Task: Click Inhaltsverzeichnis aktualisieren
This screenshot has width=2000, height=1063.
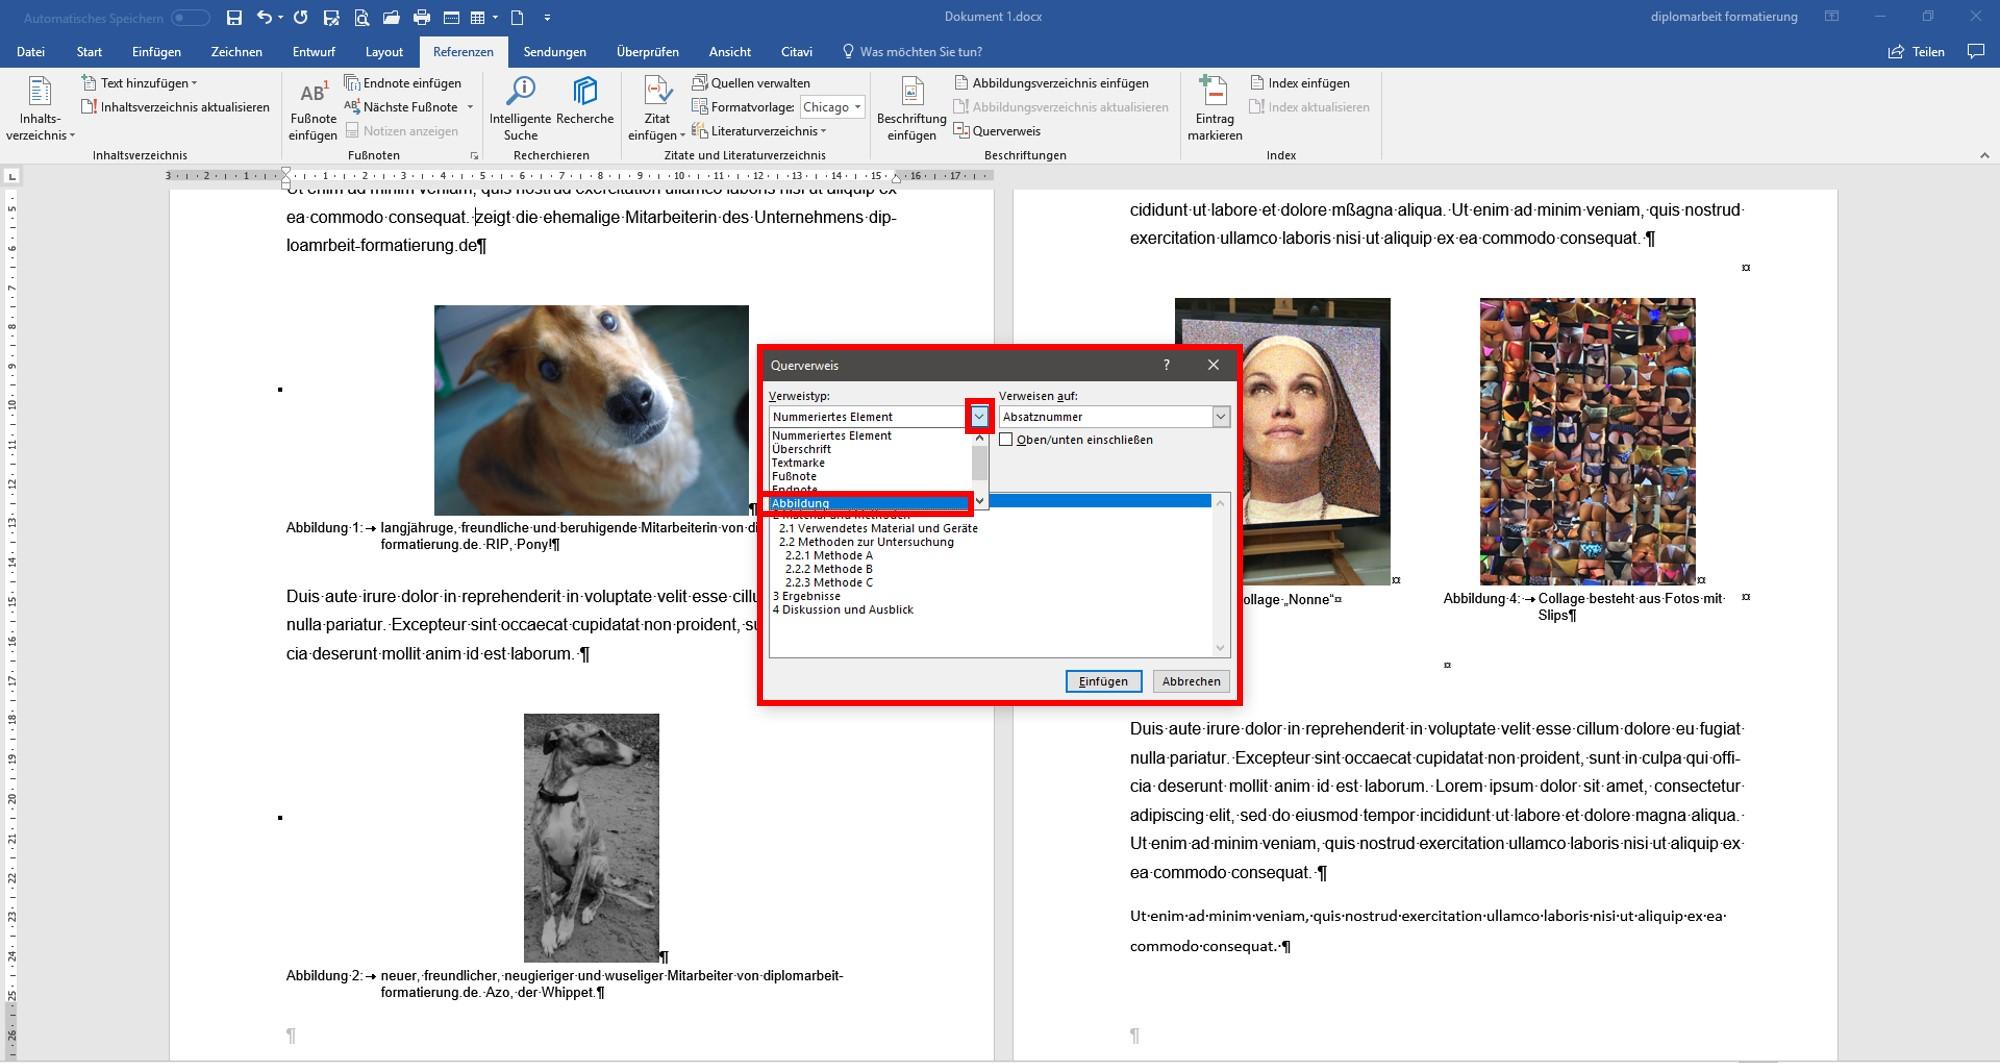Action: click(178, 106)
